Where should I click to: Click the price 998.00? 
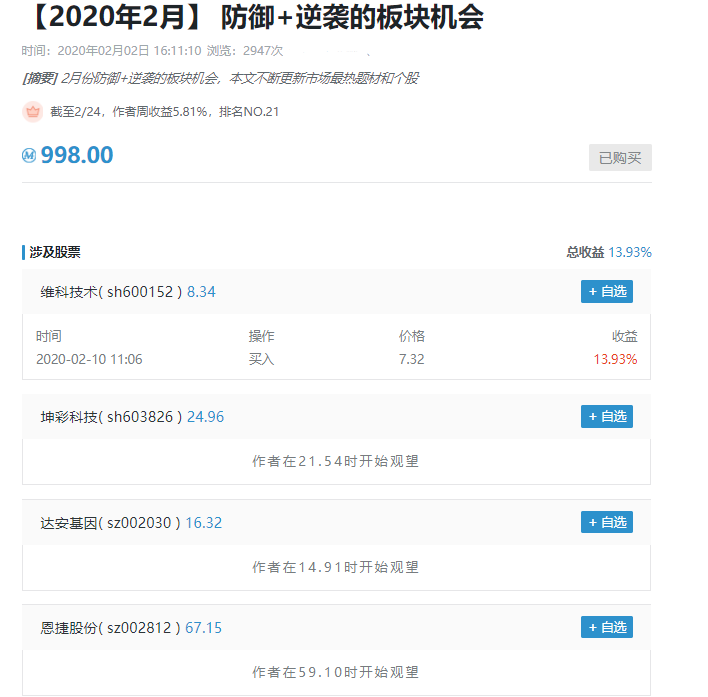pos(77,155)
